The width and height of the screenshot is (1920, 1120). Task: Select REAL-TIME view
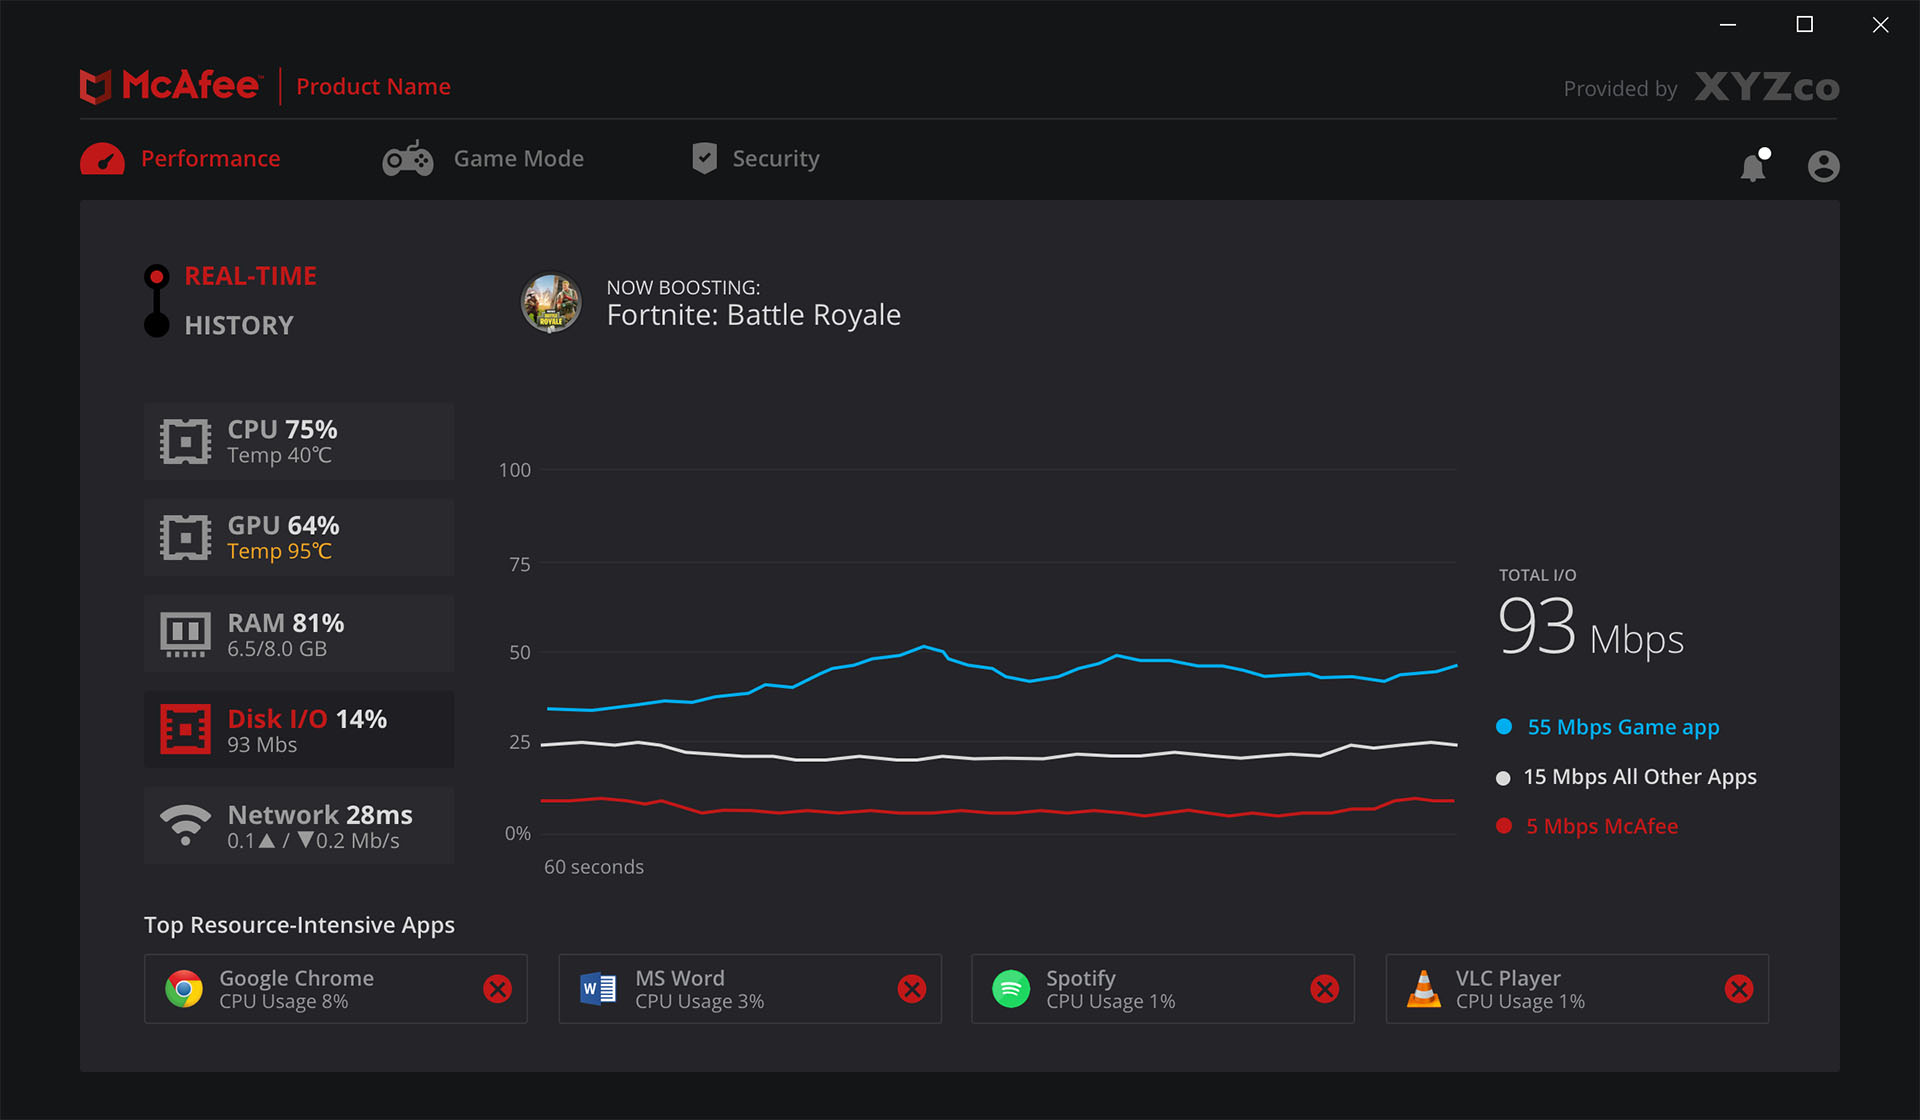tap(250, 276)
